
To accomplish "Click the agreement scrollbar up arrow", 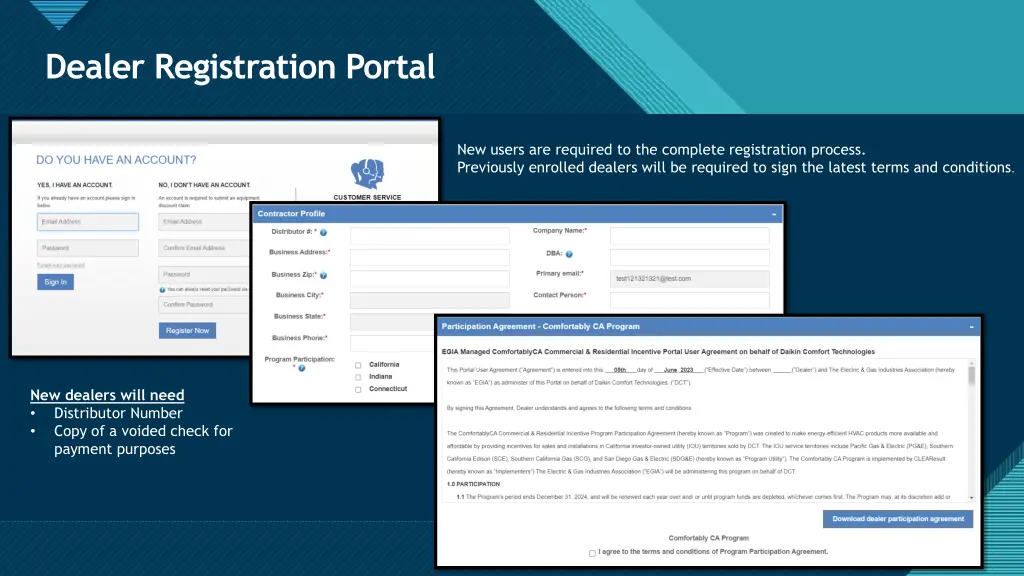I will click(972, 363).
